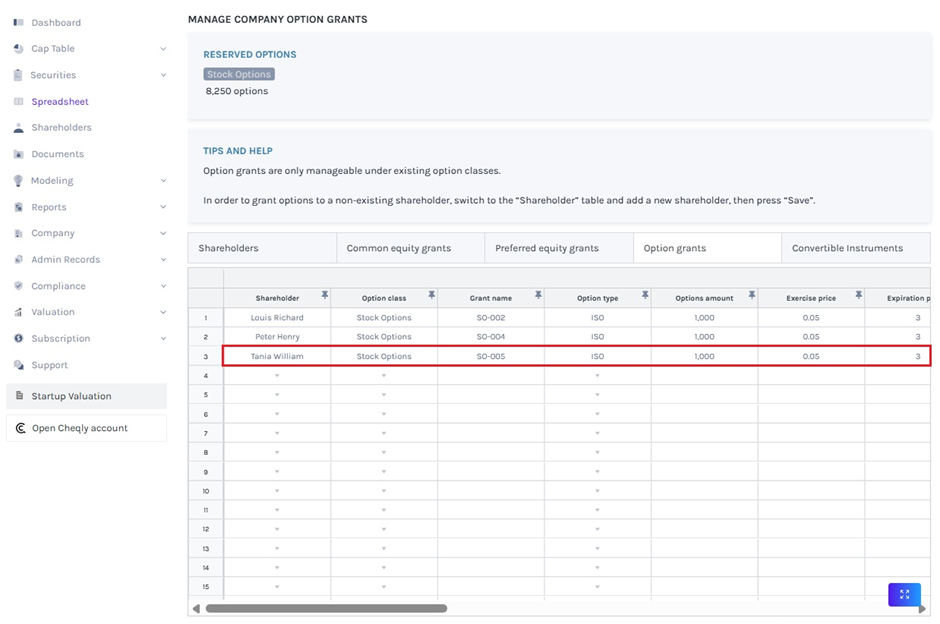Pin the Option type column
Image resolution: width=940 pixels, height=624 pixels.
pos(645,295)
